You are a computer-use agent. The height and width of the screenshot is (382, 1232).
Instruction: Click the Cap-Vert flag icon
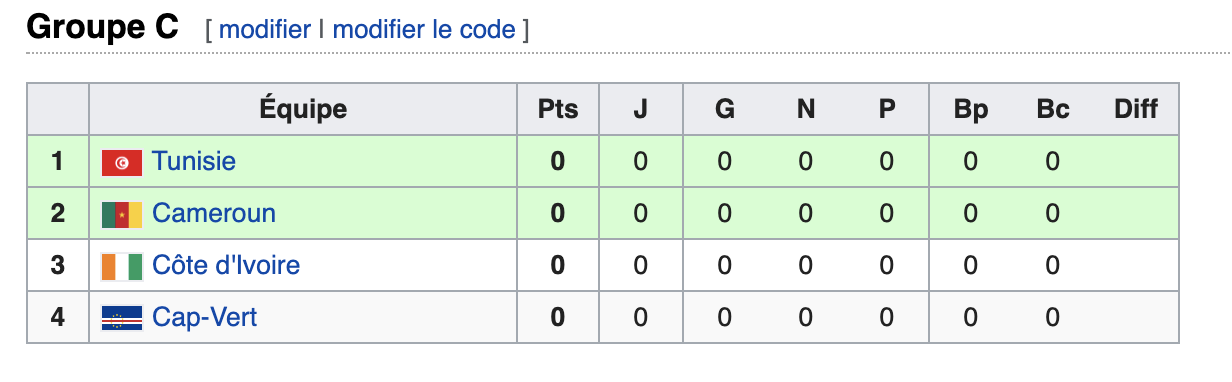122,318
